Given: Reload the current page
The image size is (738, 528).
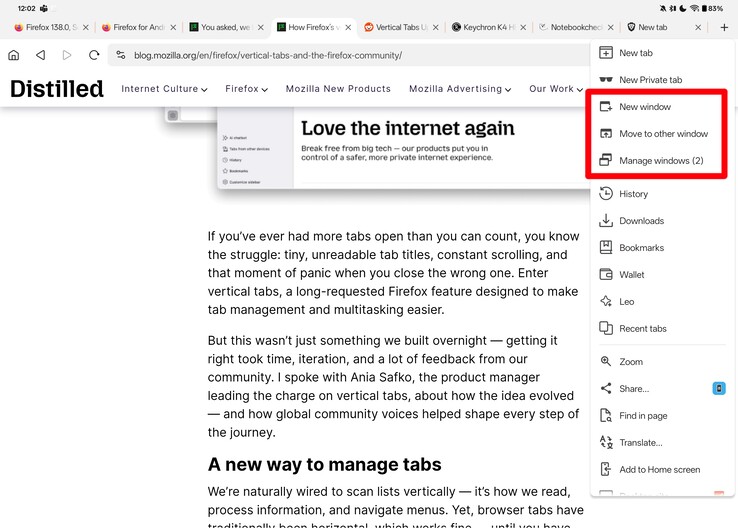Looking at the screenshot, I should 94,55.
